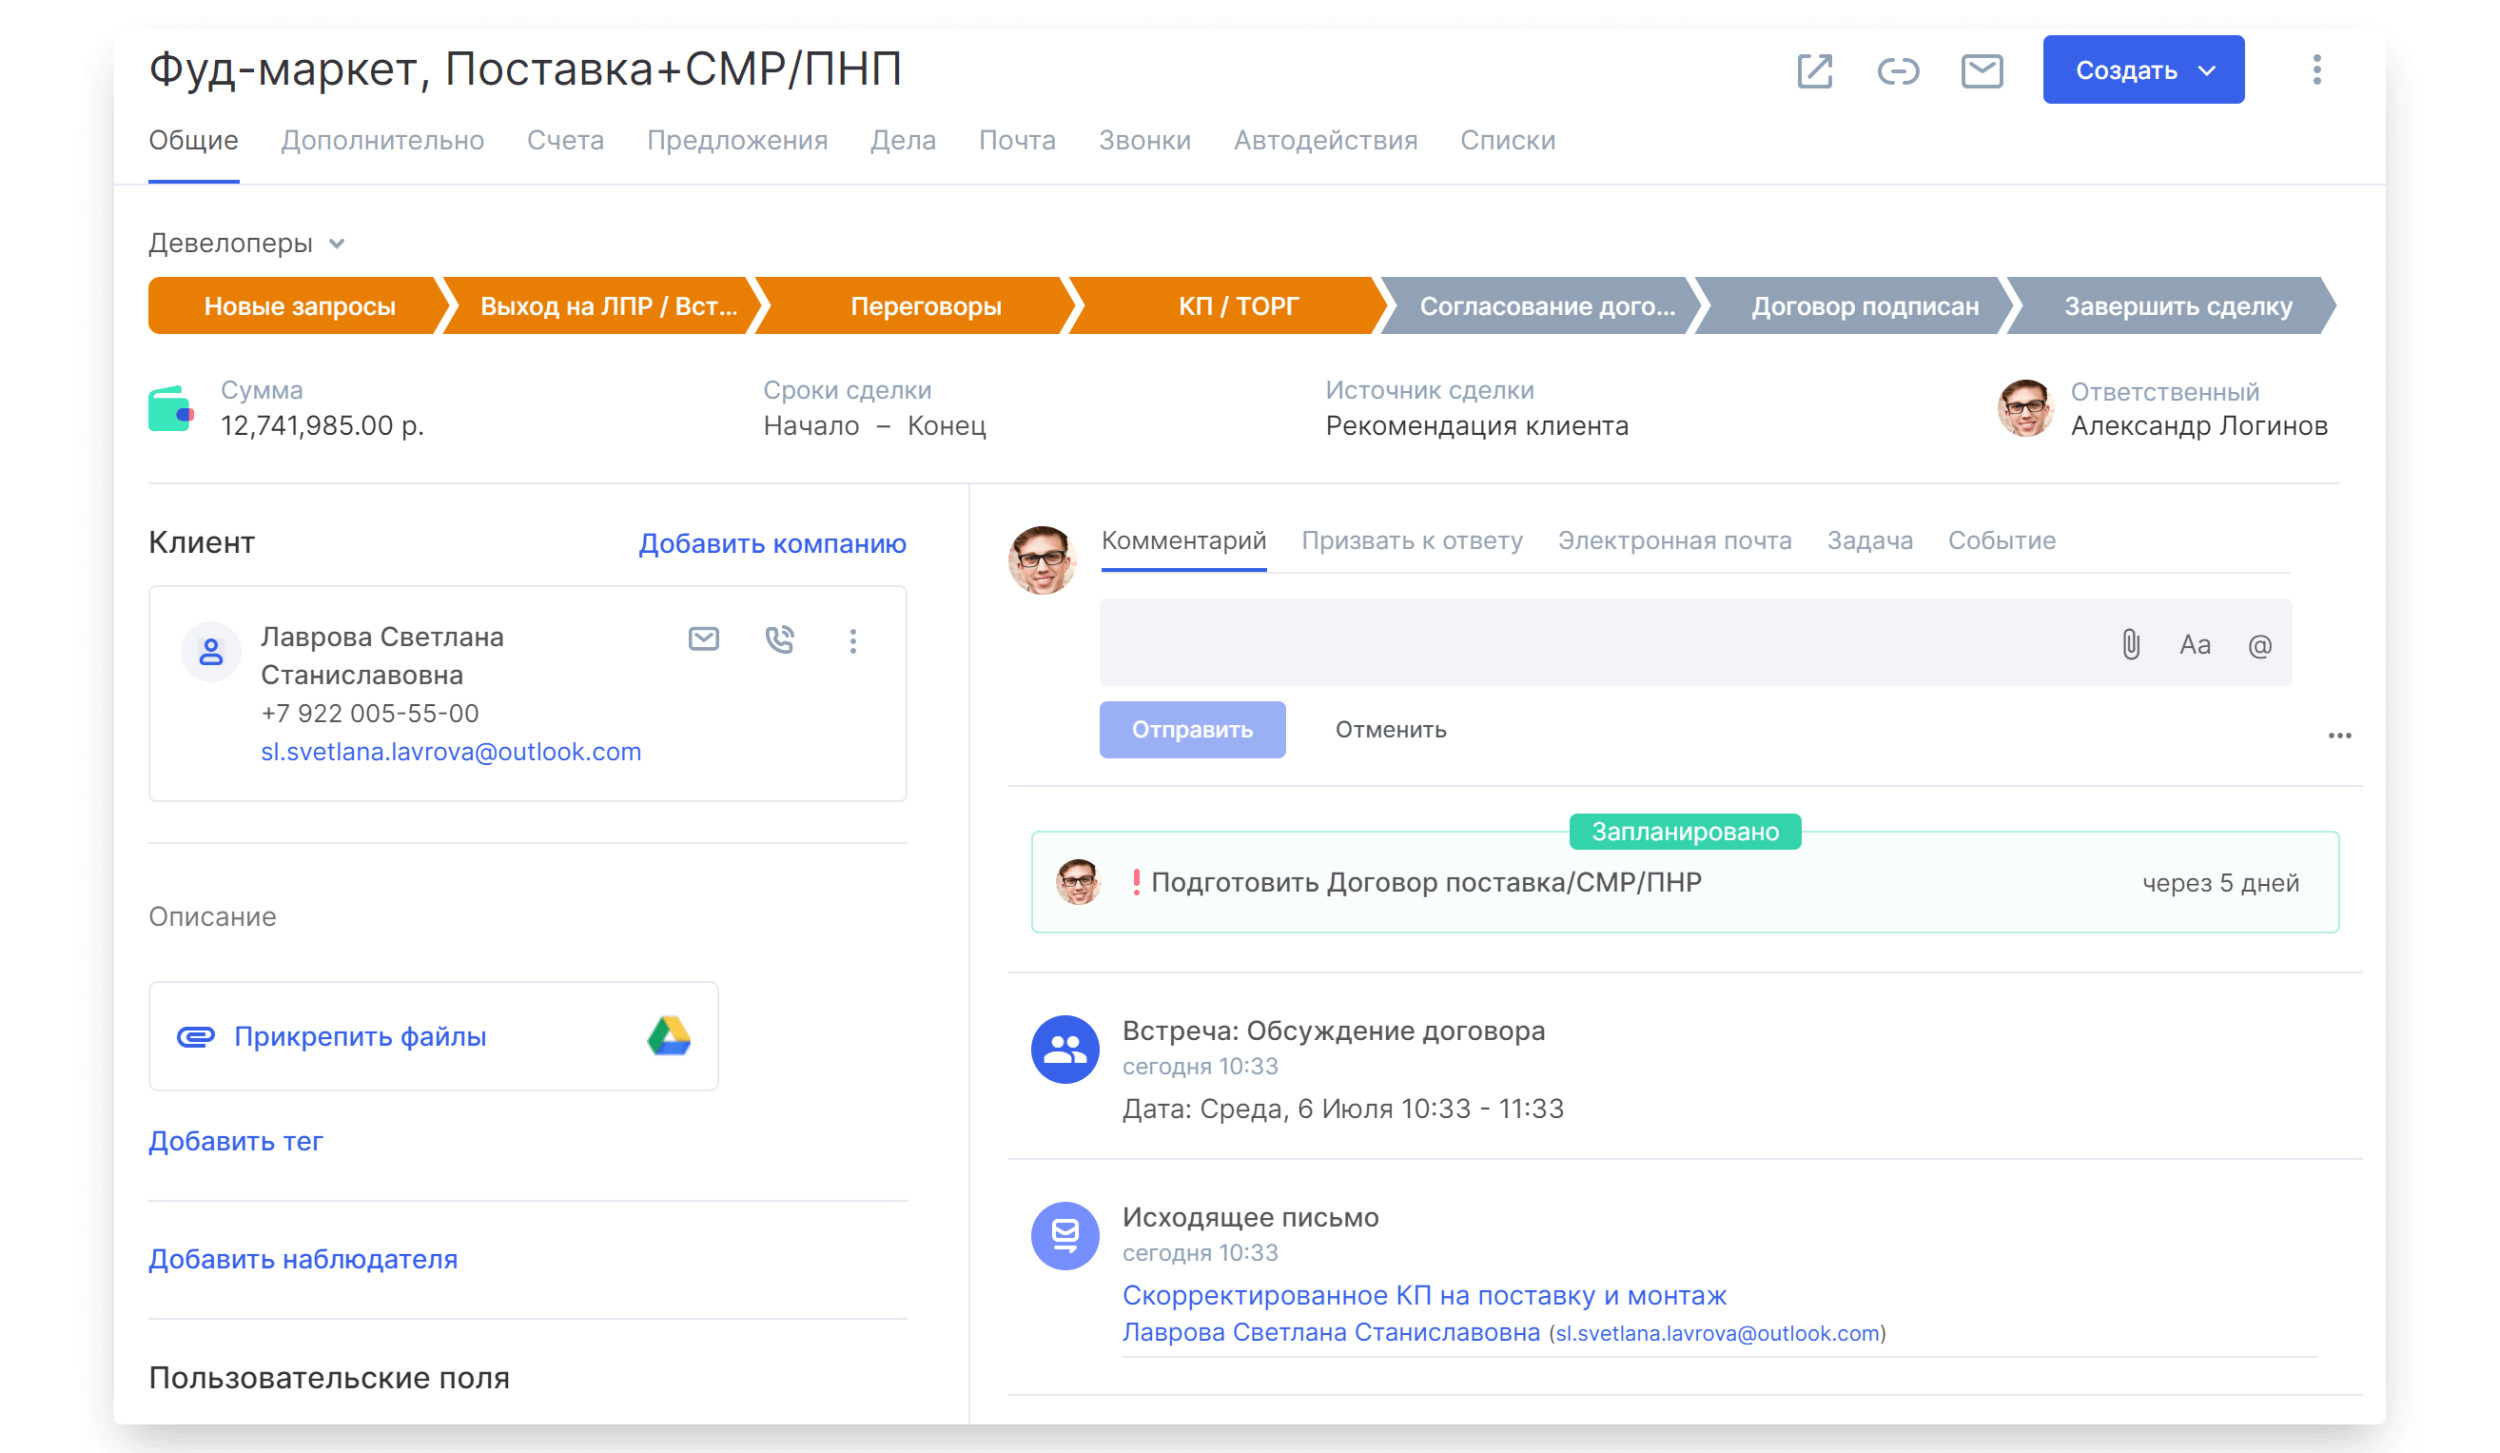The height and width of the screenshot is (1453, 2500).
Task: Attach a file using the paperclip icon
Action: coord(2130,645)
